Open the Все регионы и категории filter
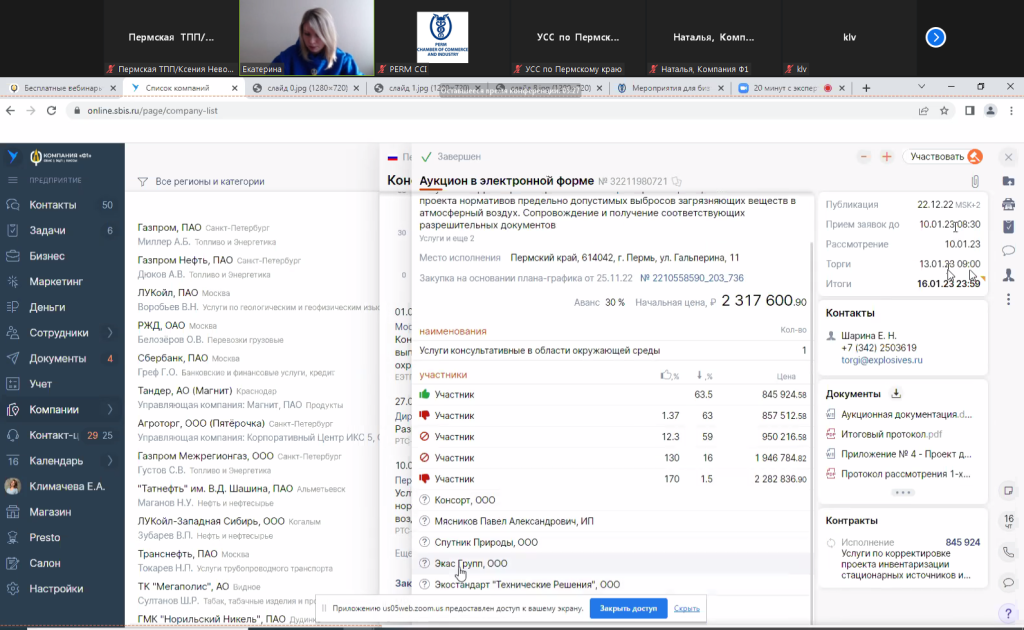 201,181
